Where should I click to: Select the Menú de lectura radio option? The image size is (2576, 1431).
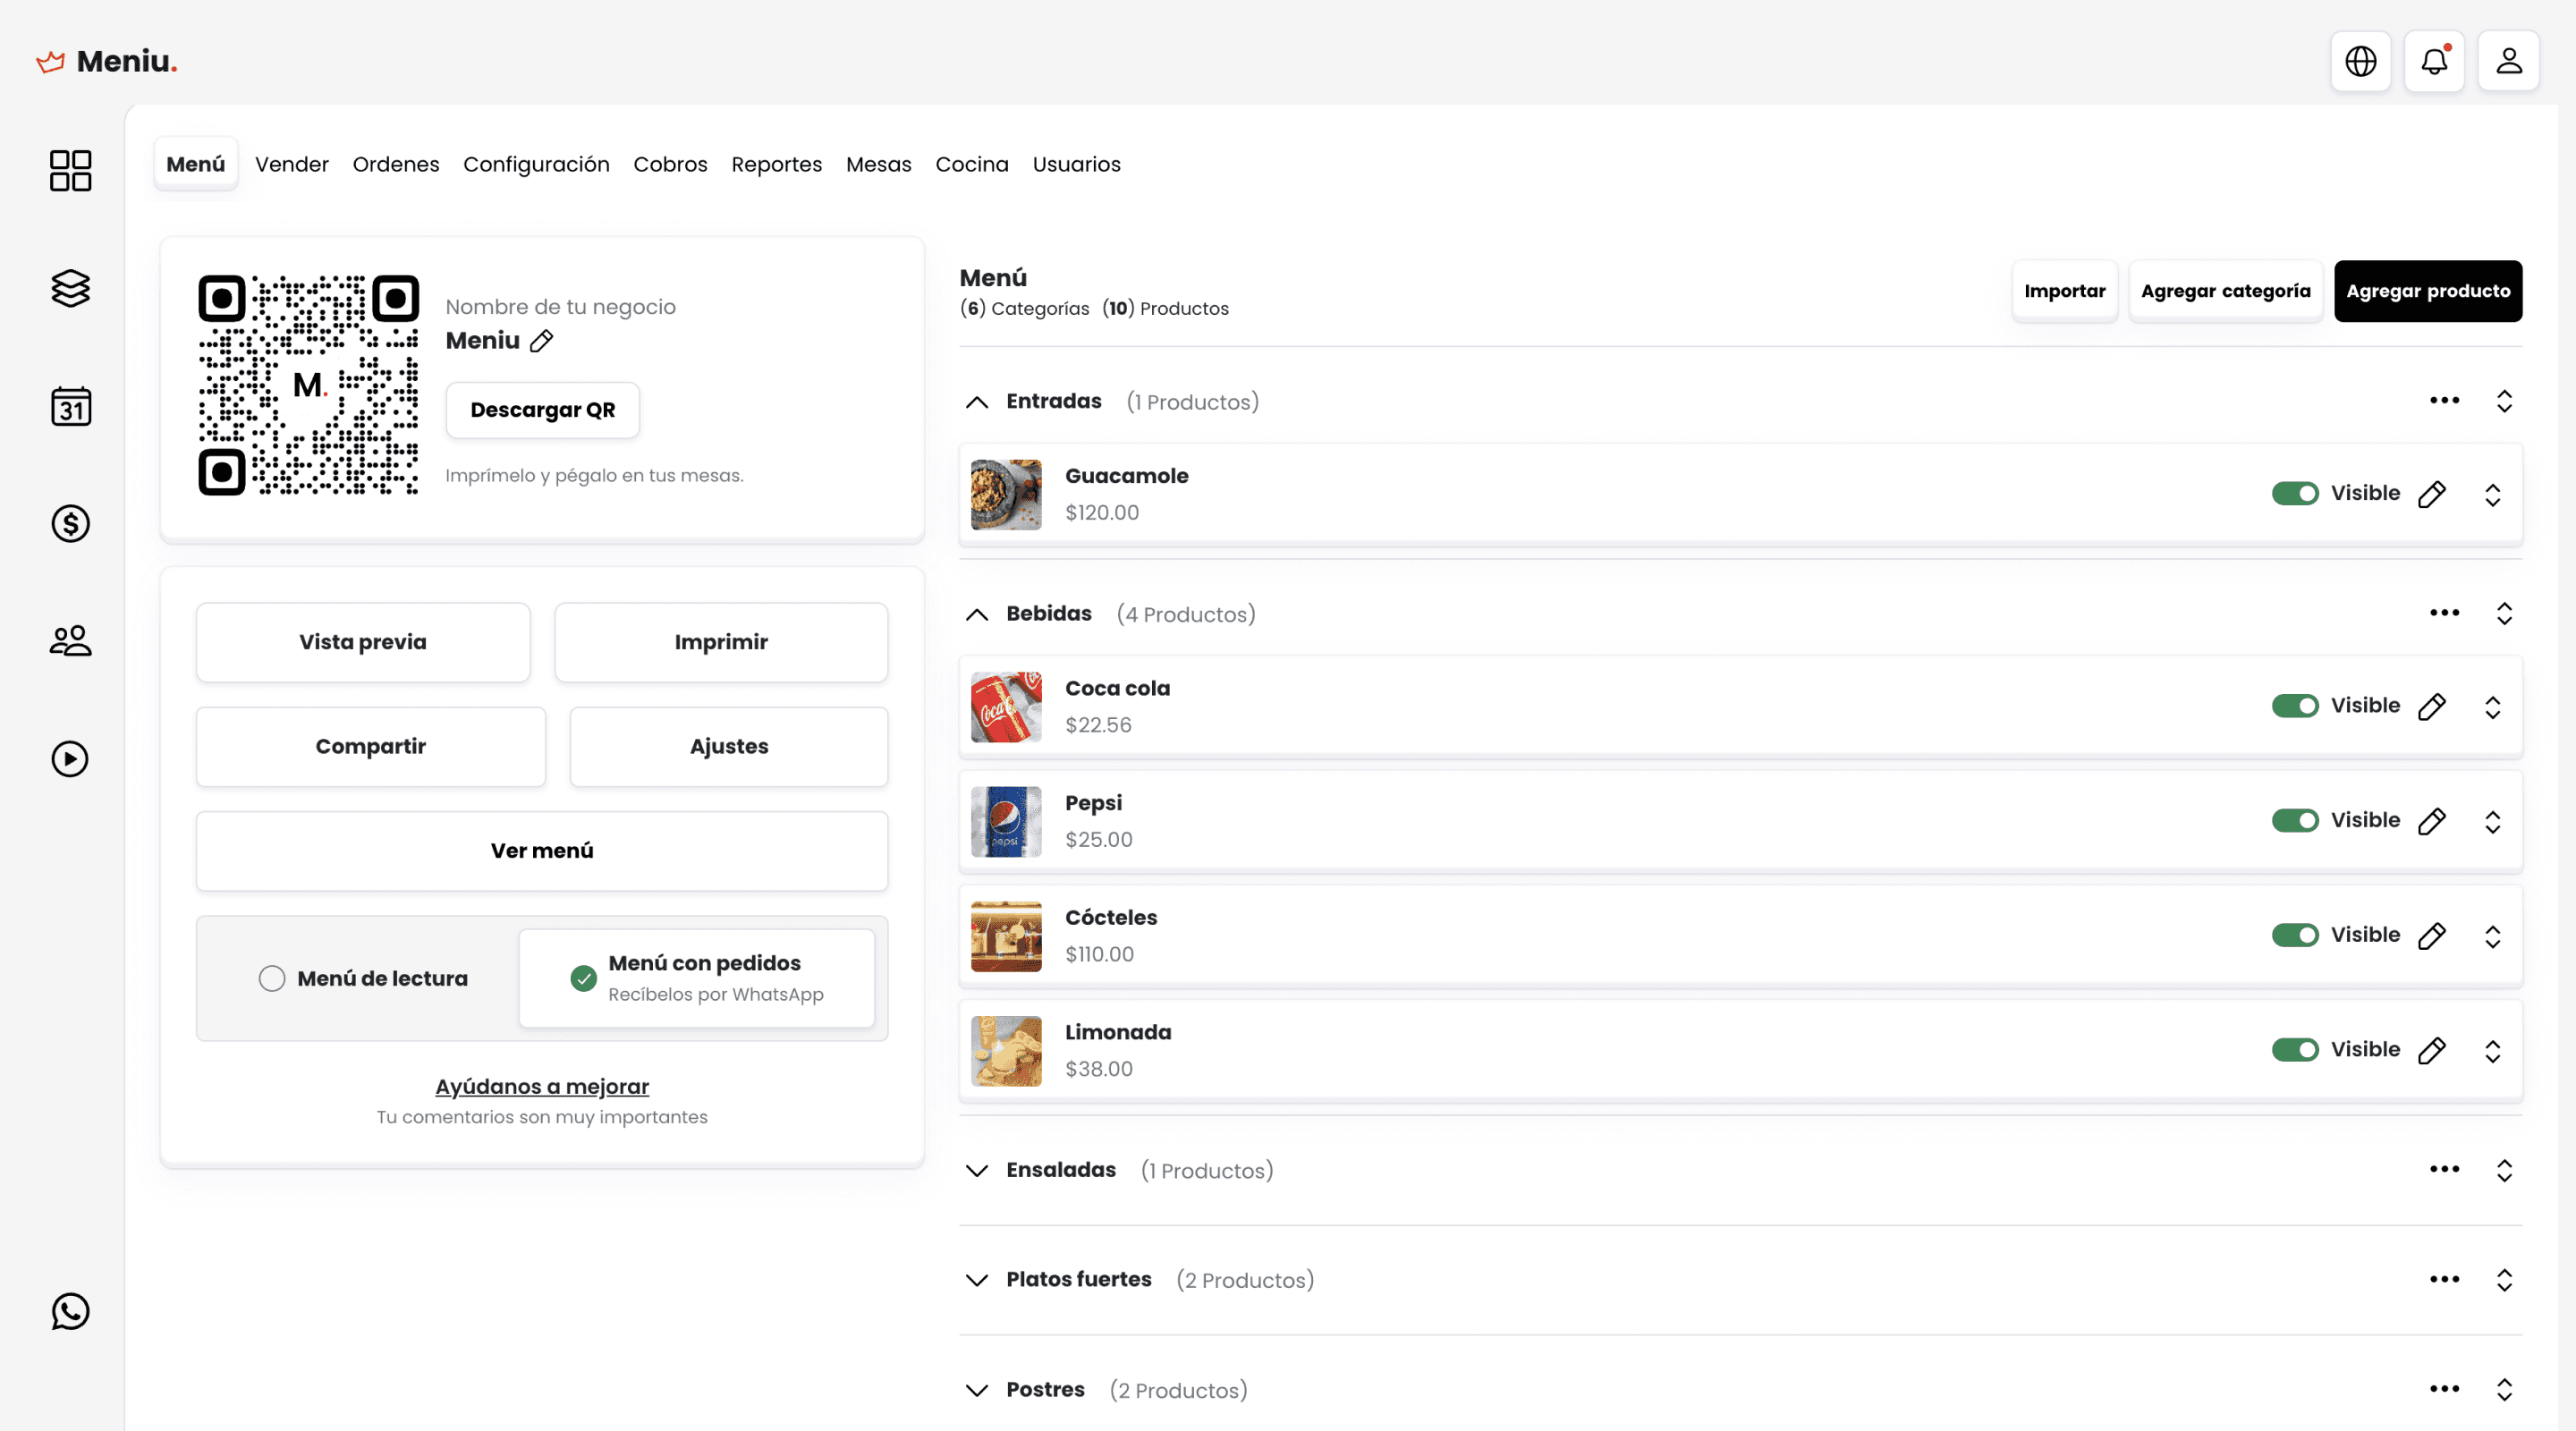pyautogui.click(x=271, y=978)
